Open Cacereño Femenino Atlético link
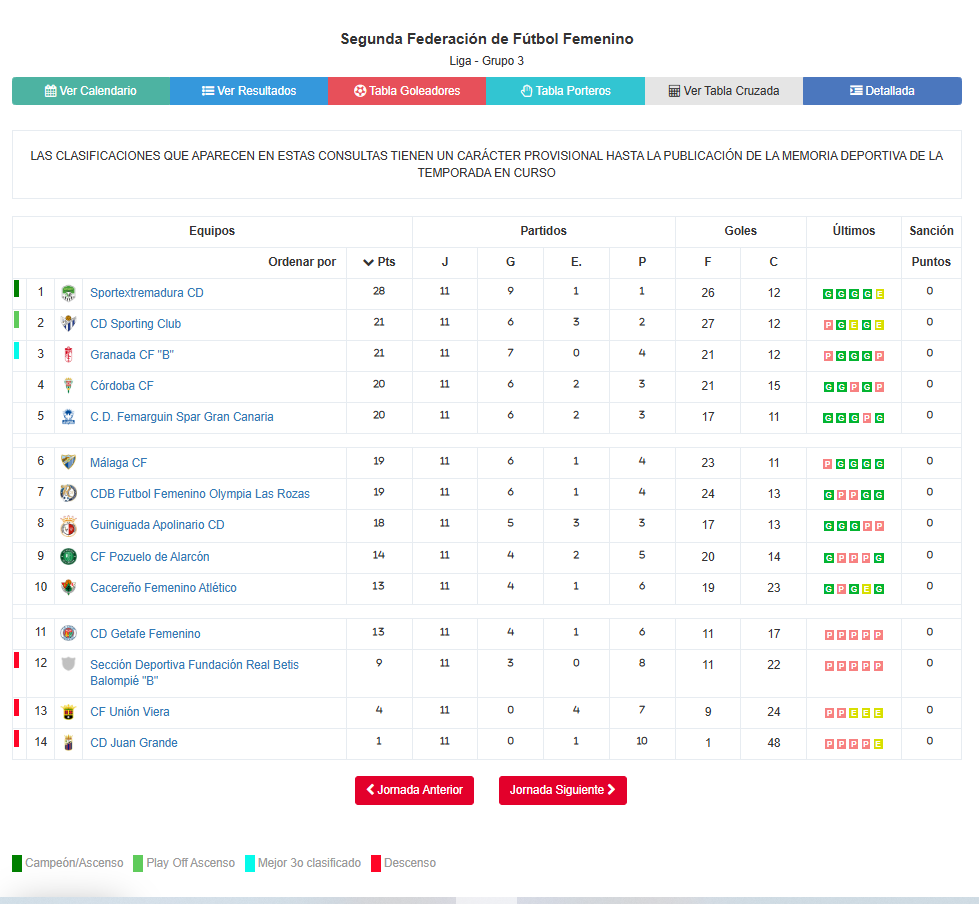This screenshot has height=904, width=979. click(164, 587)
